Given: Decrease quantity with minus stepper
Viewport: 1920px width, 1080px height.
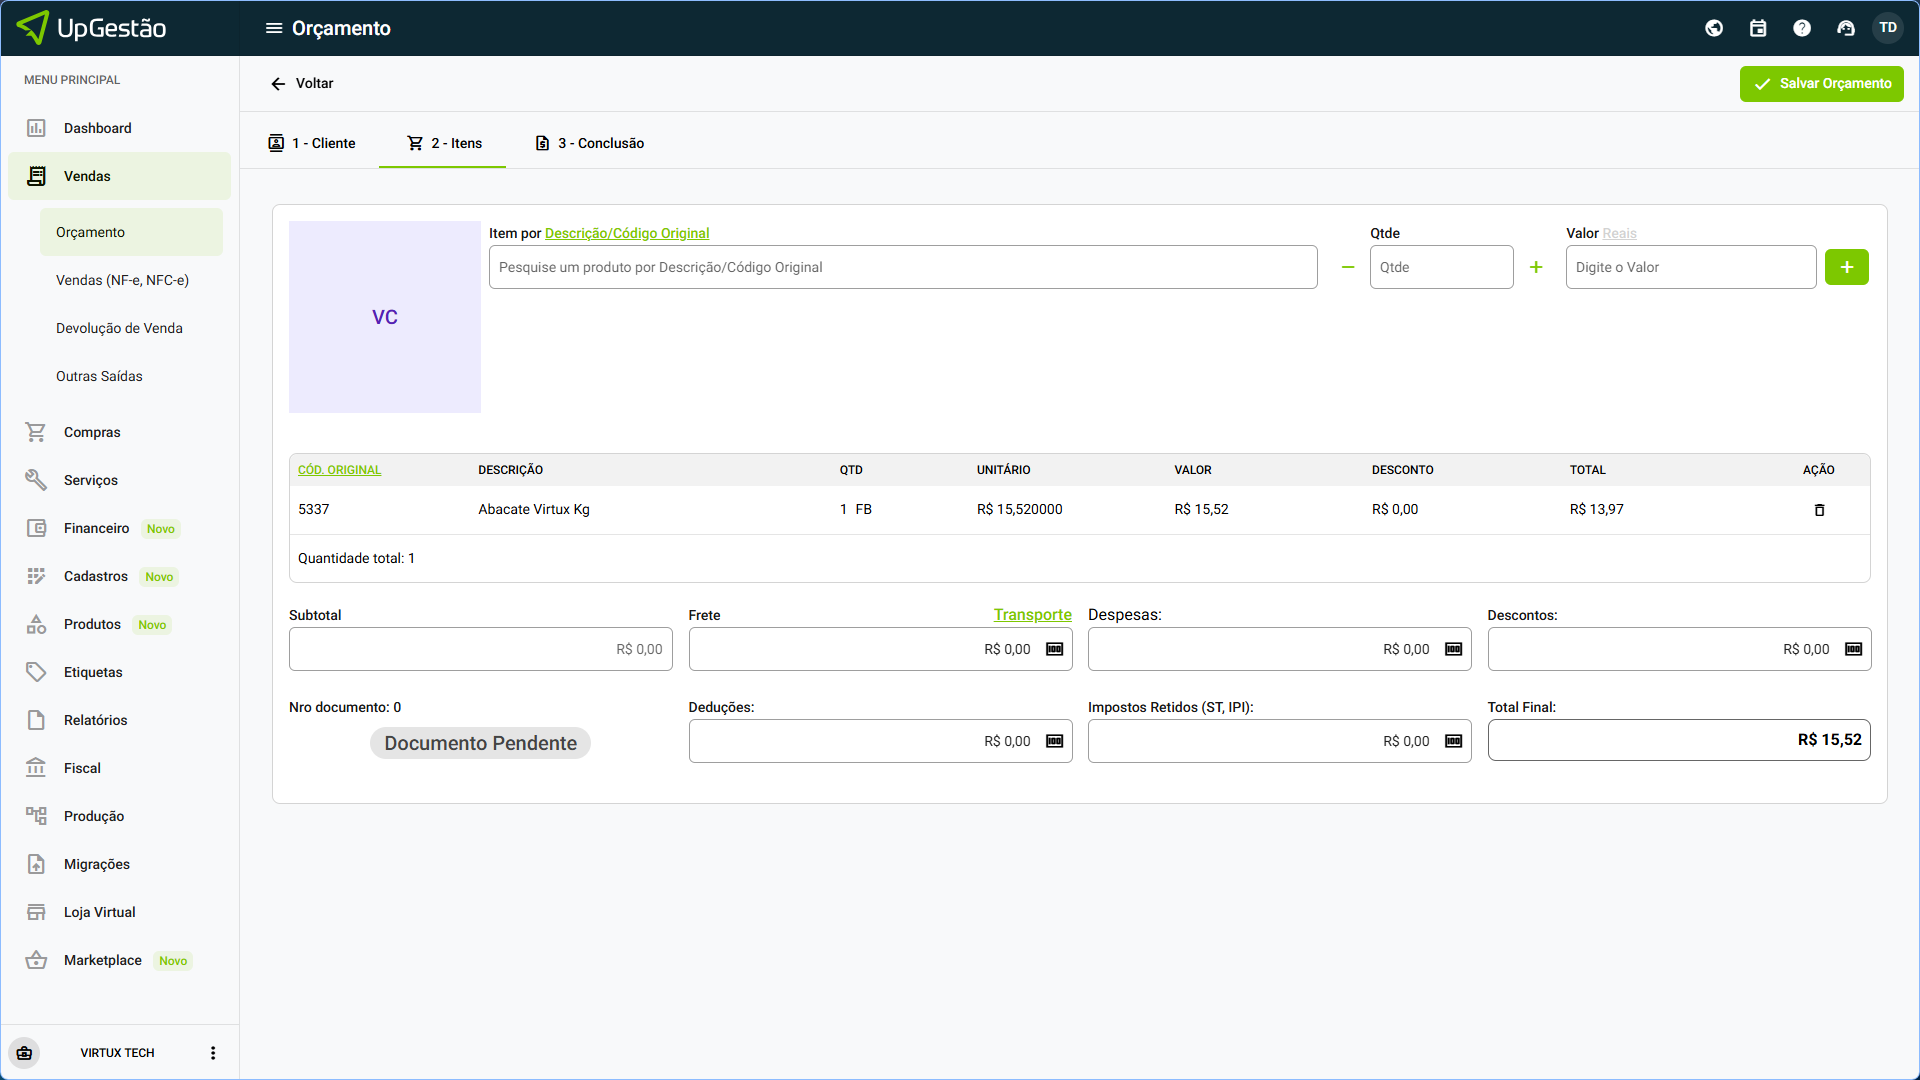Looking at the screenshot, I should 1348,267.
